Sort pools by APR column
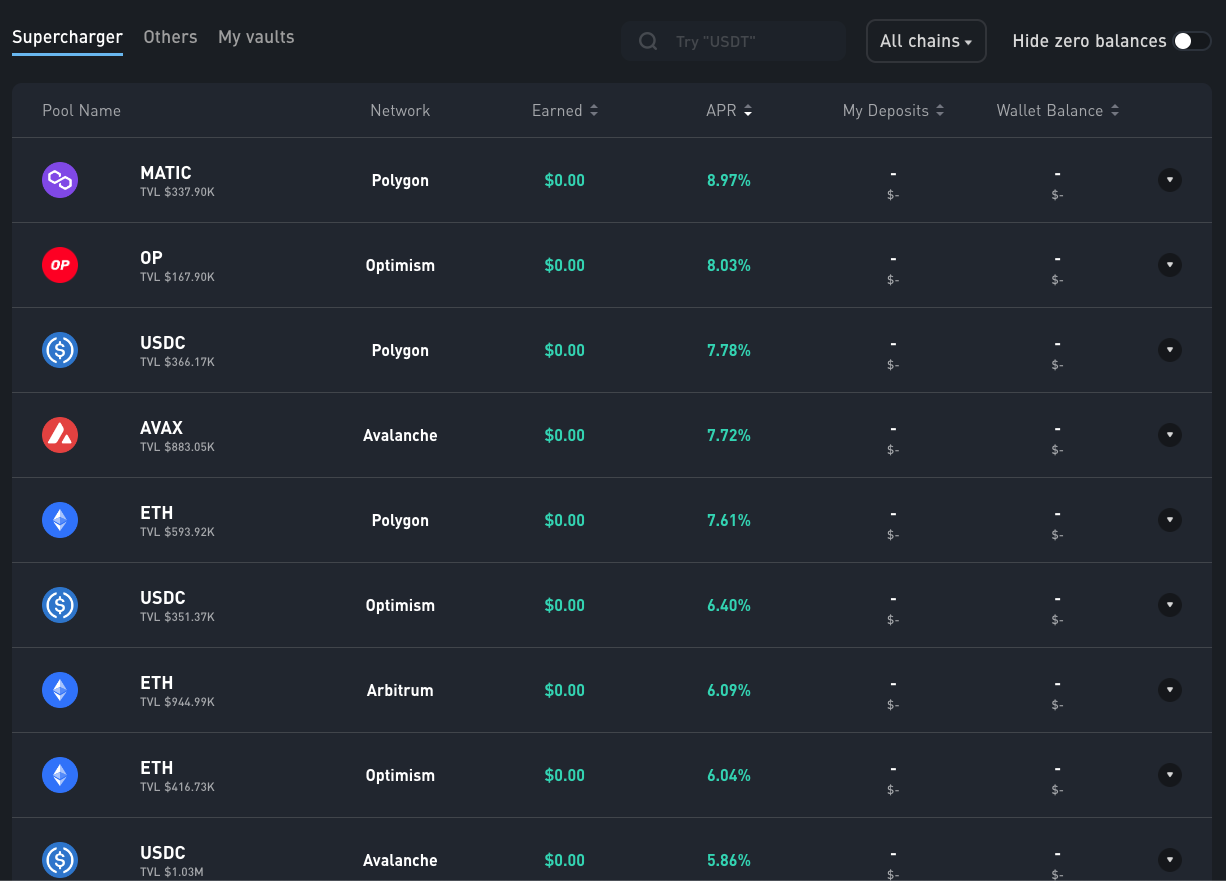This screenshot has width=1226, height=881. pyautogui.click(x=729, y=111)
